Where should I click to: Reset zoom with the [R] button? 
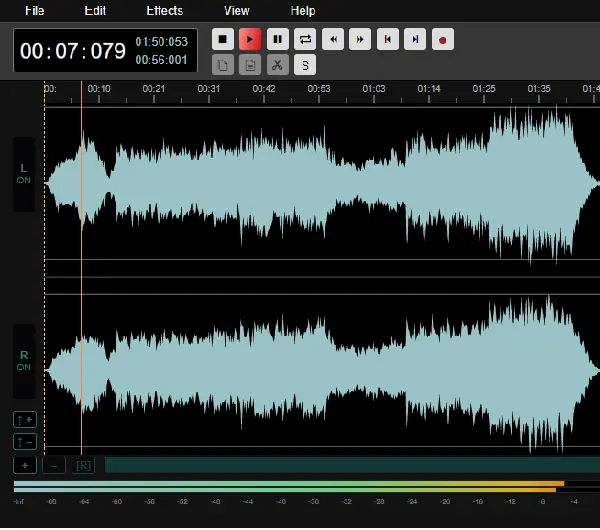(83, 465)
